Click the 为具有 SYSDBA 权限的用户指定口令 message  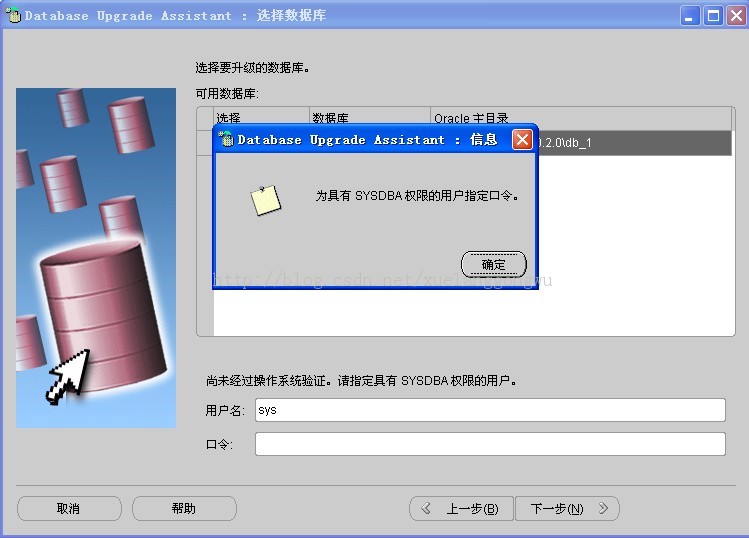tap(417, 195)
